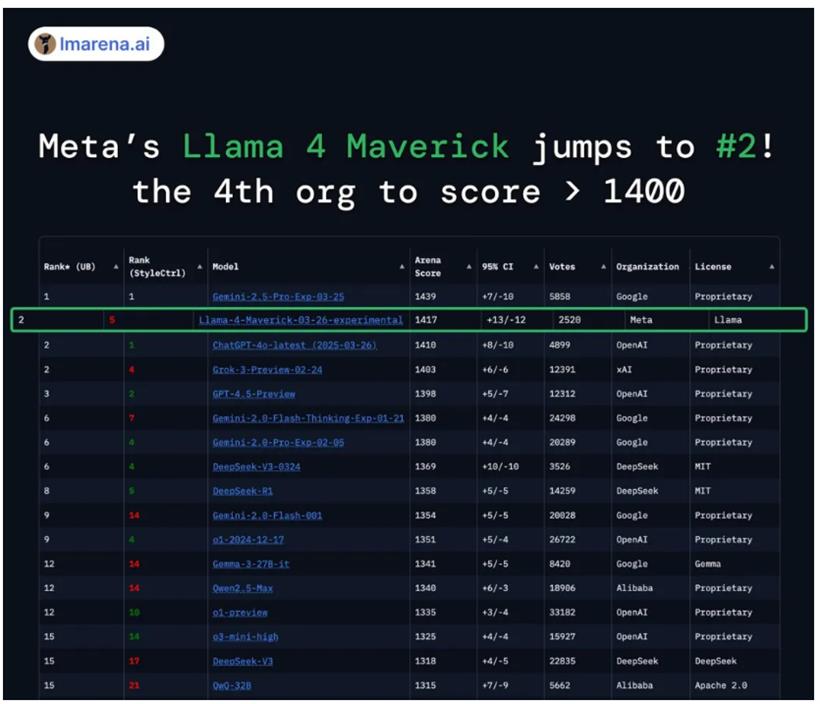Click the 2520 votes value
This screenshot has height=704, width=820.
(570, 320)
